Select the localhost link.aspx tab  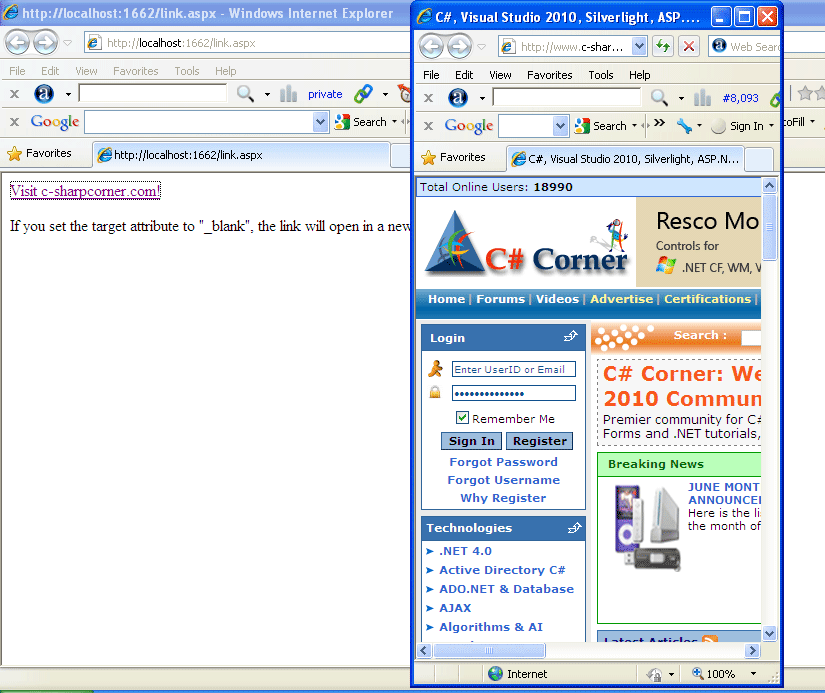tap(242, 155)
